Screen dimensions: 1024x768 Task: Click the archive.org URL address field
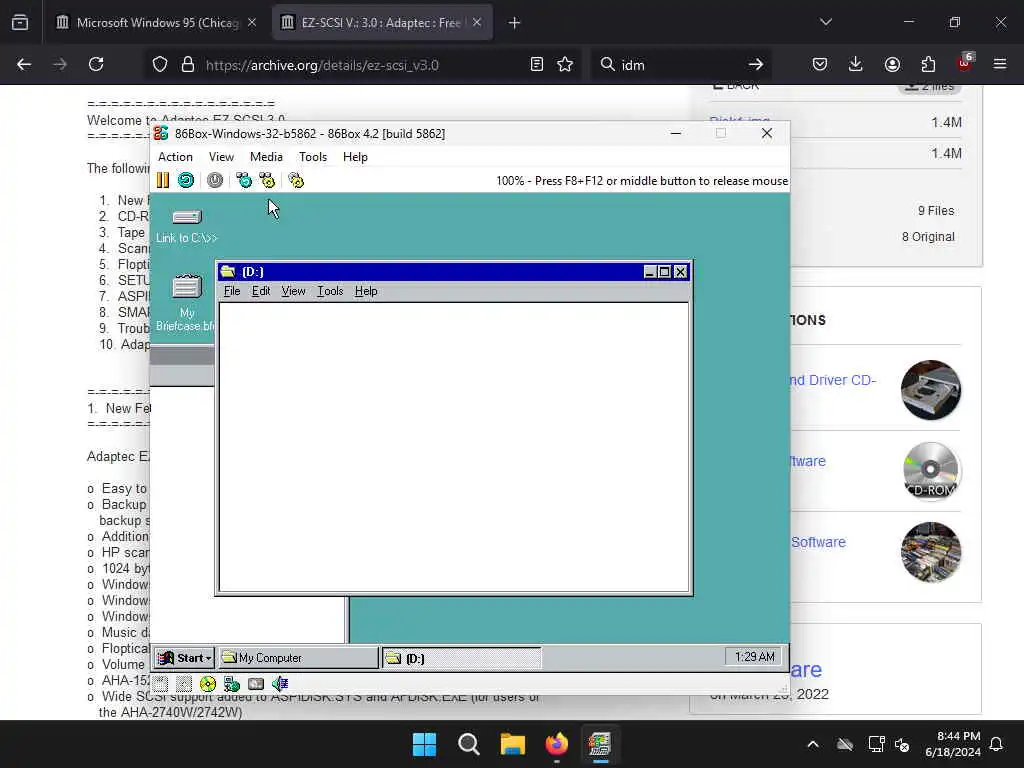click(x=360, y=65)
